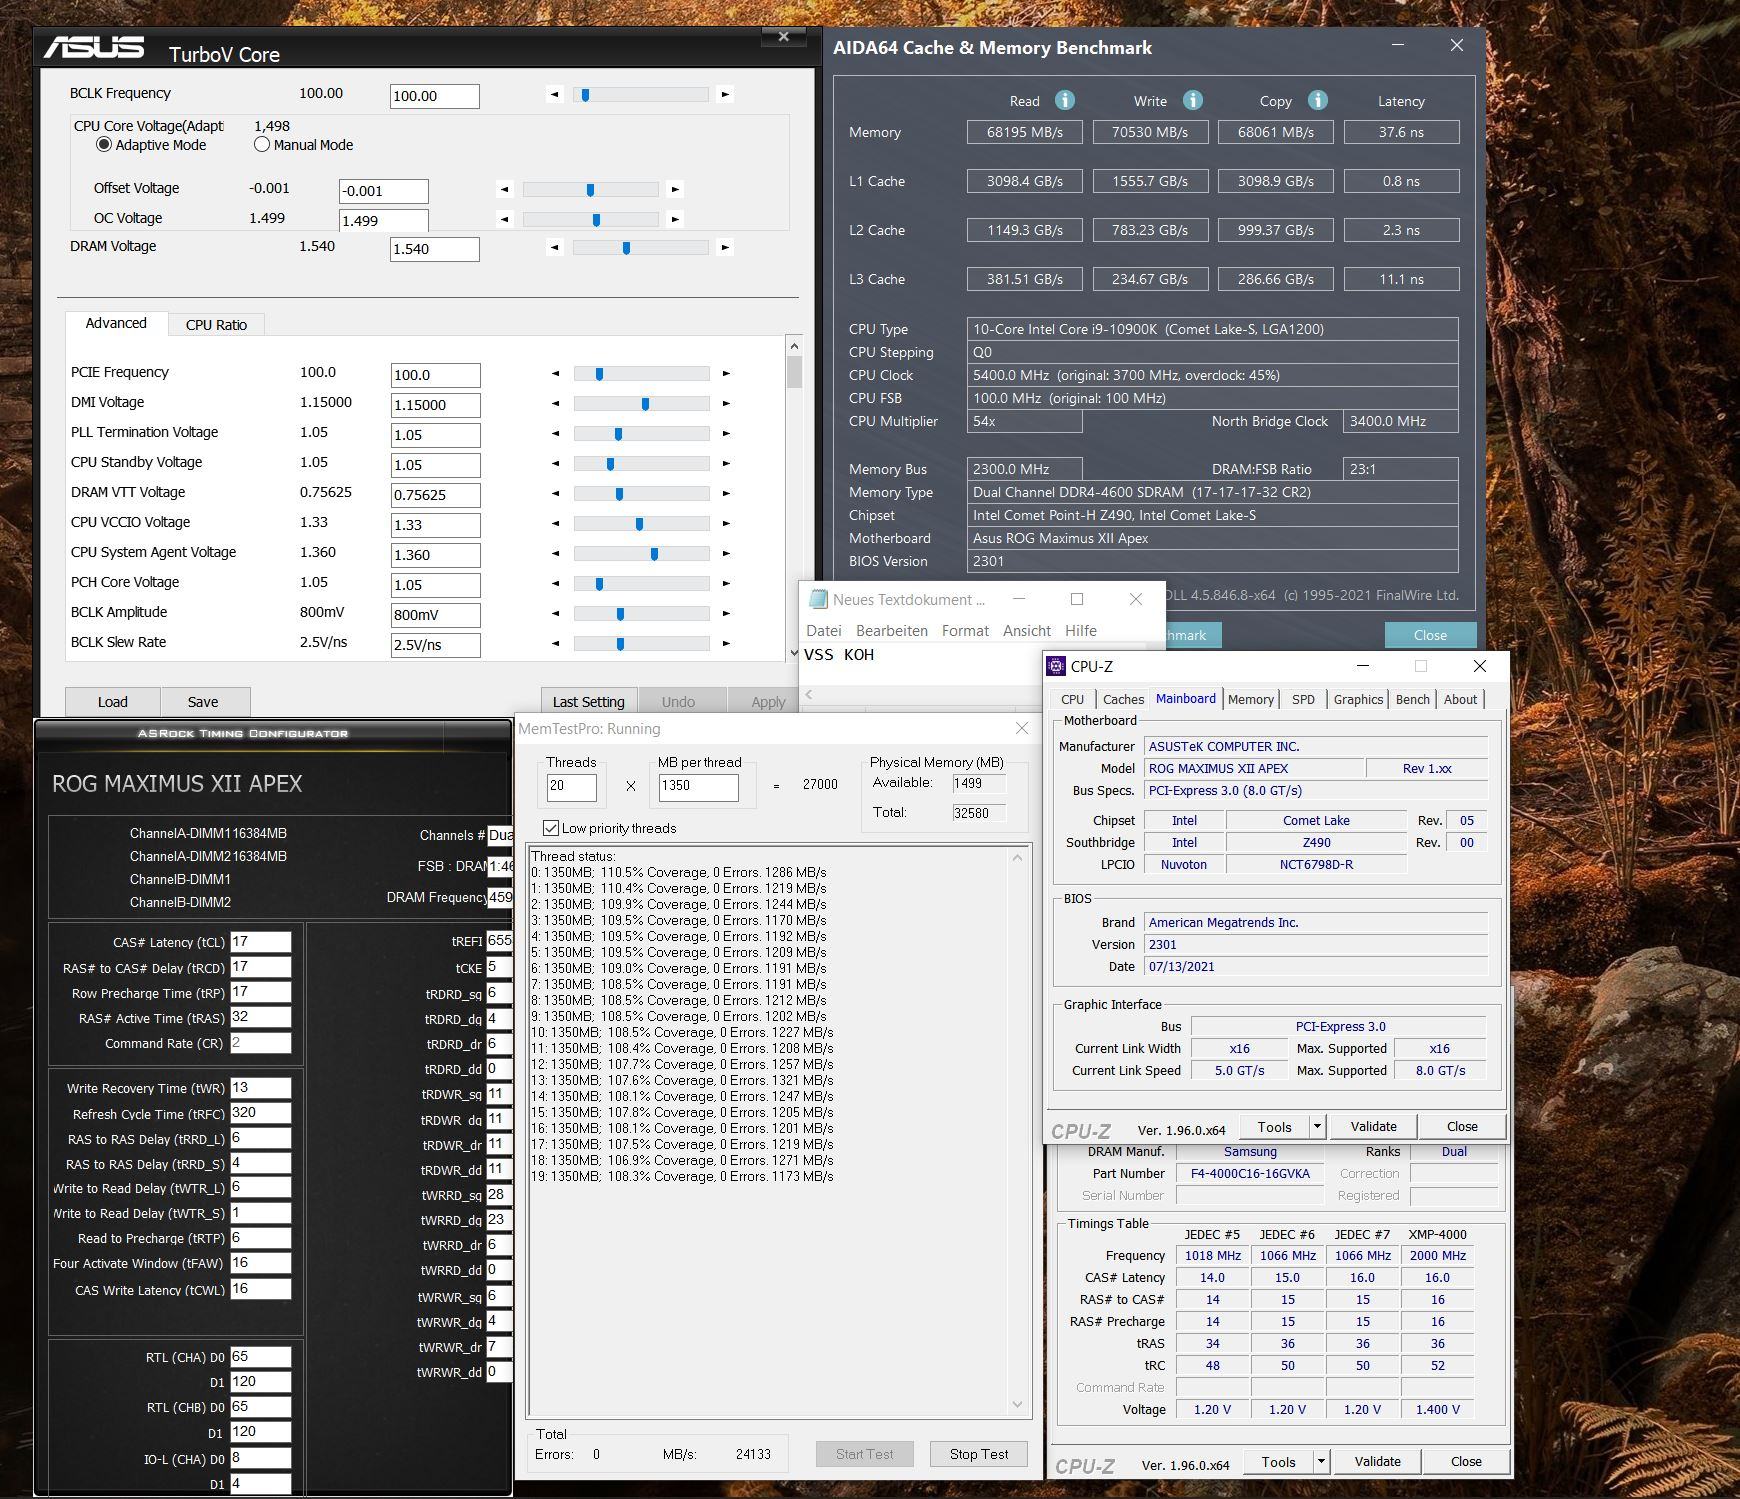Click MB per thread input field

(x=698, y=786)
